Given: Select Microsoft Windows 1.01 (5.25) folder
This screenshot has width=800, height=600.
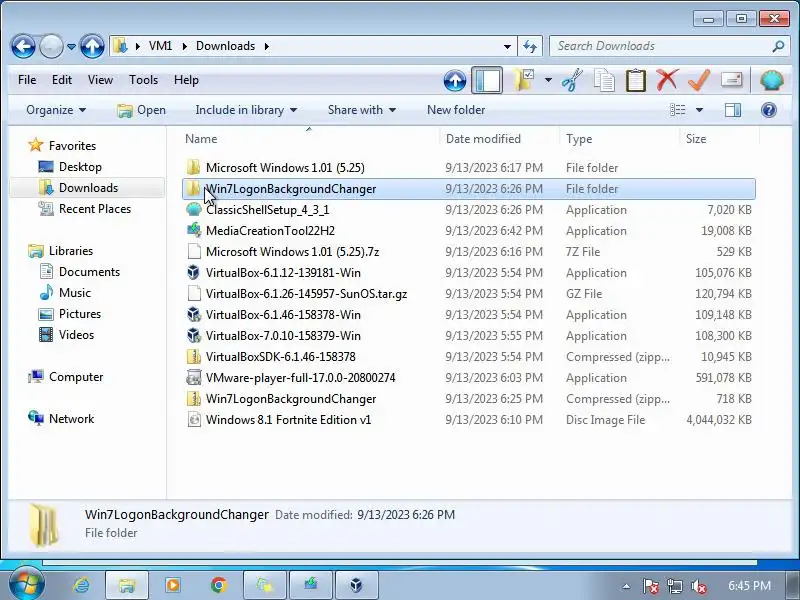Looking at the screenshot, I should pyautogui.click(x=468, y=168).
